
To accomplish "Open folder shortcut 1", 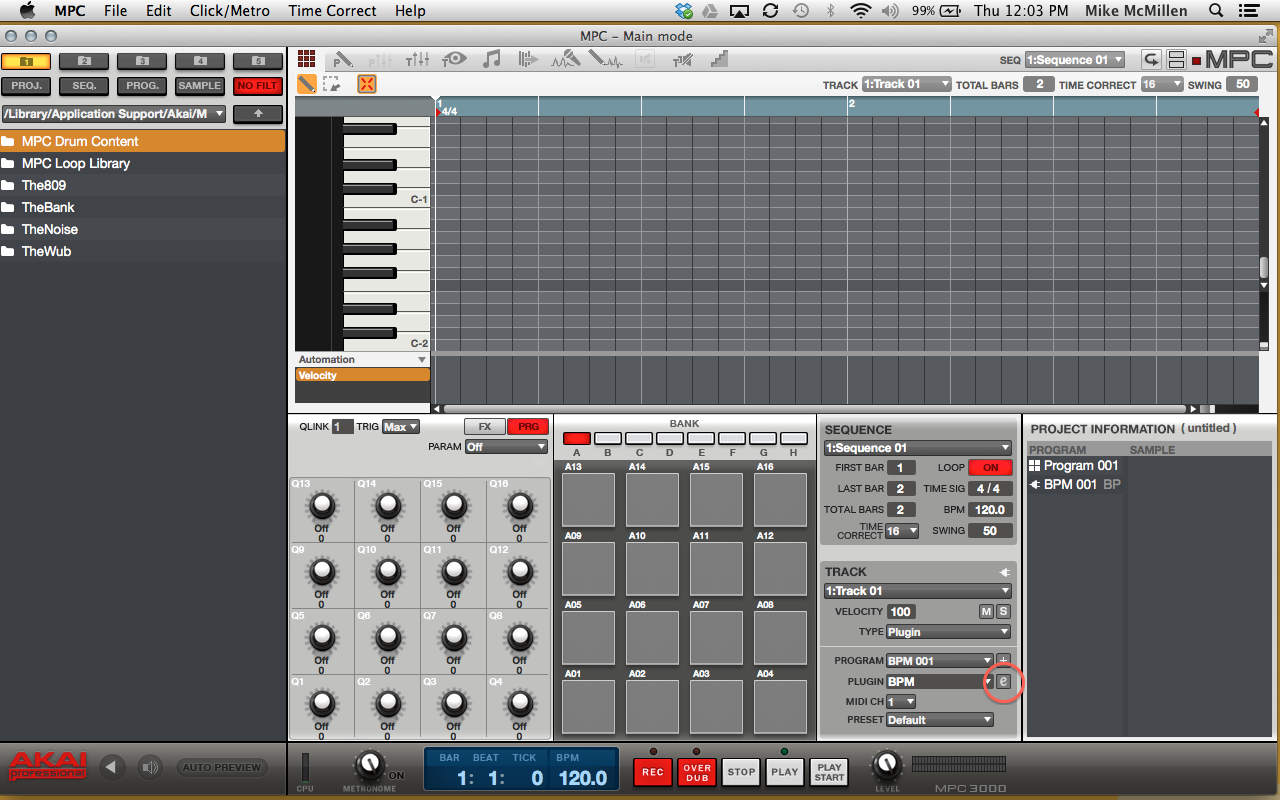I will point(26,61).
